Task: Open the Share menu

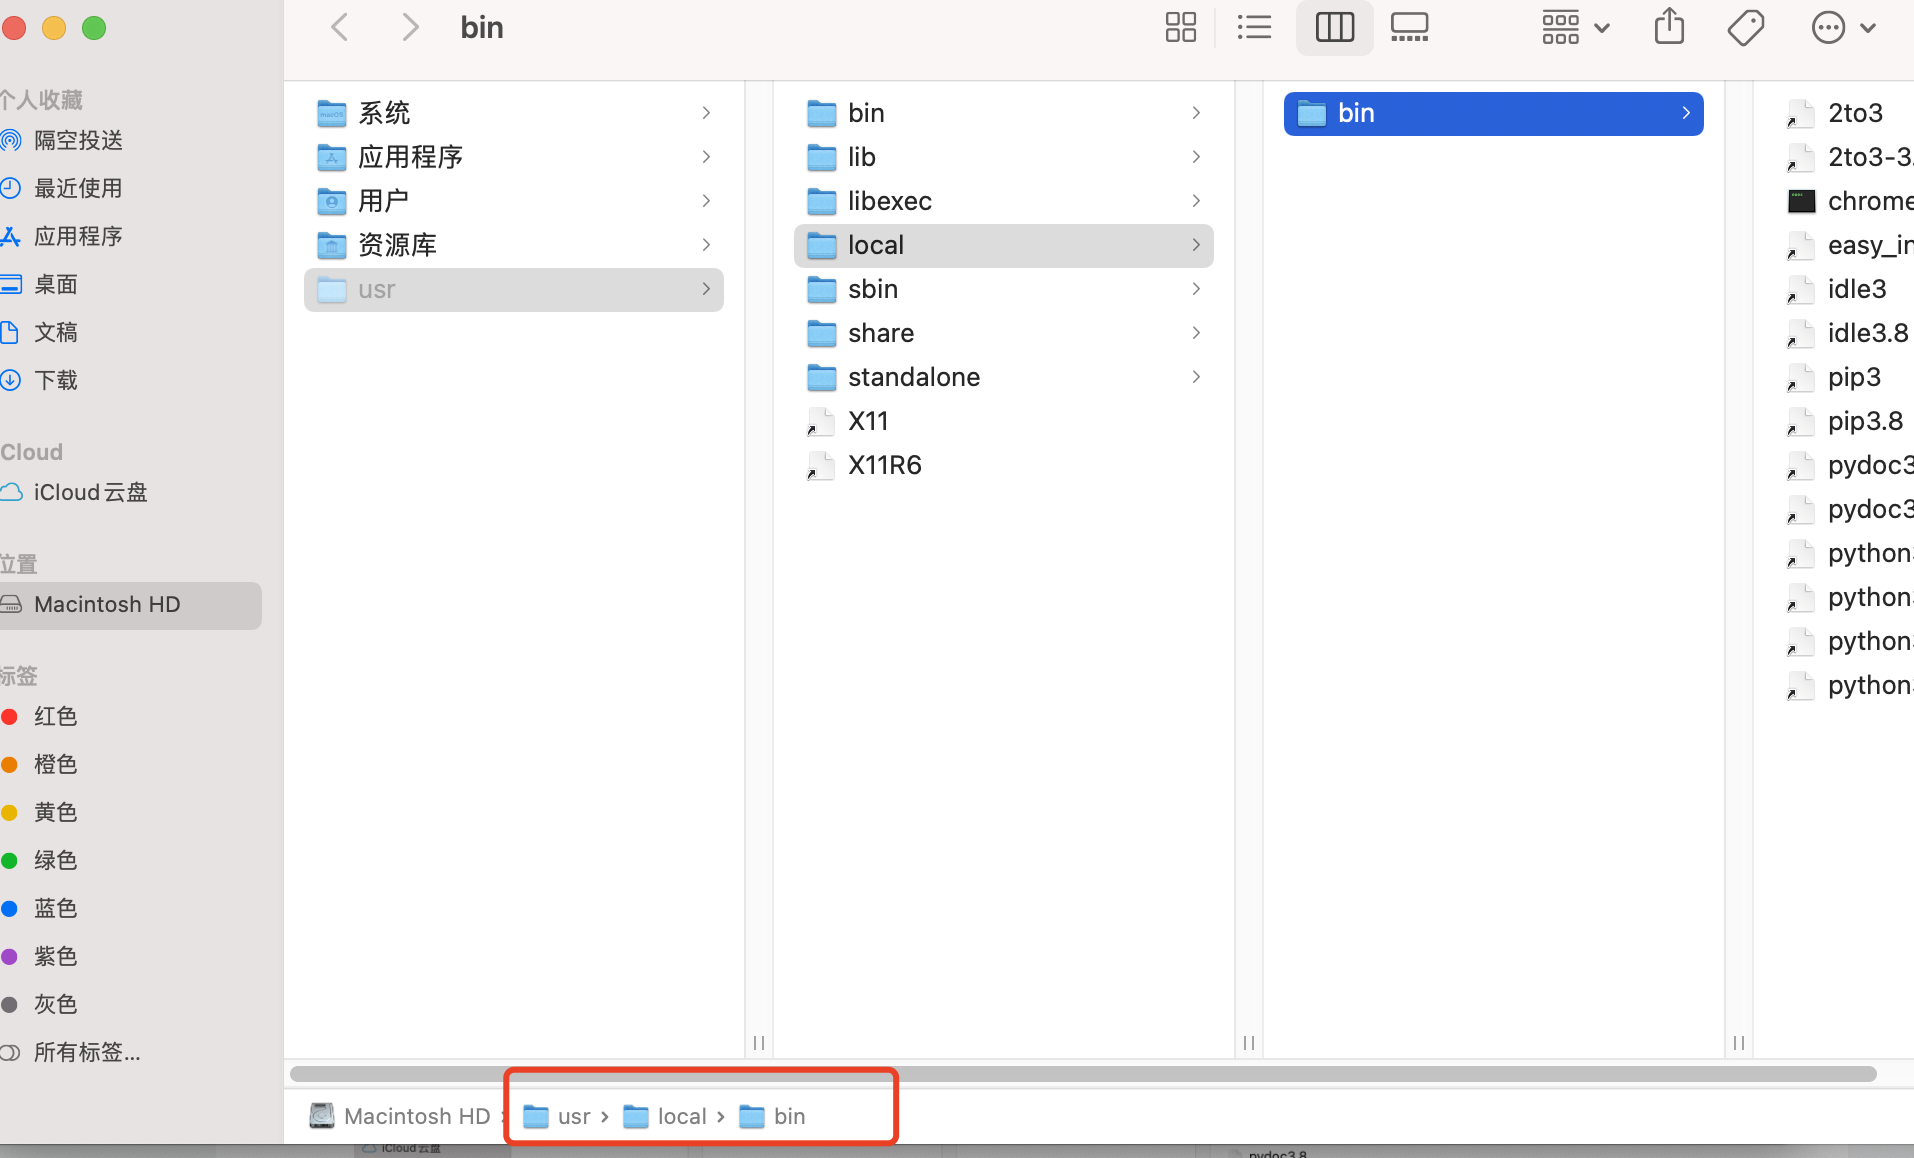Action: [1667, 27]
